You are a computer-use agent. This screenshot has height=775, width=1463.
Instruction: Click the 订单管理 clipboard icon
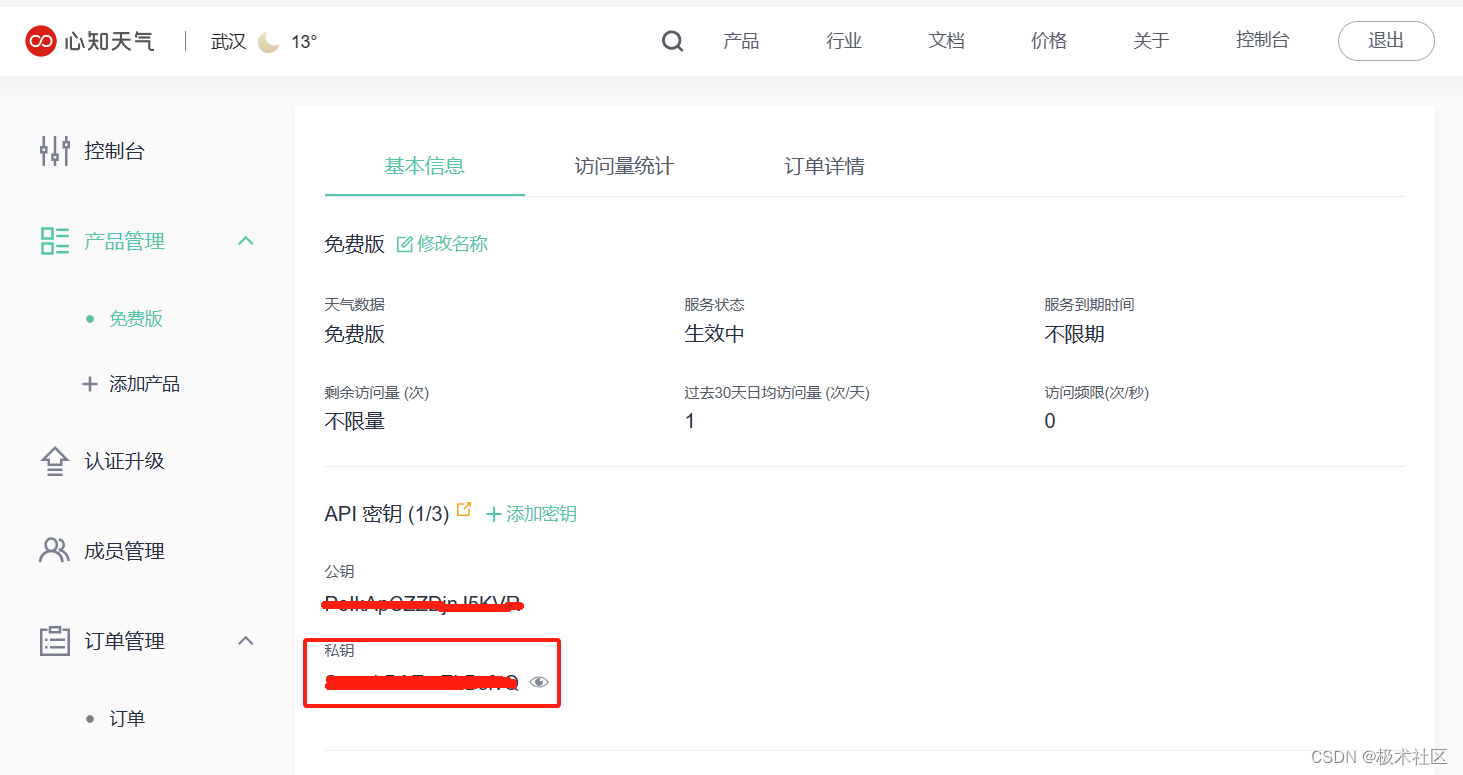[55, 641]
